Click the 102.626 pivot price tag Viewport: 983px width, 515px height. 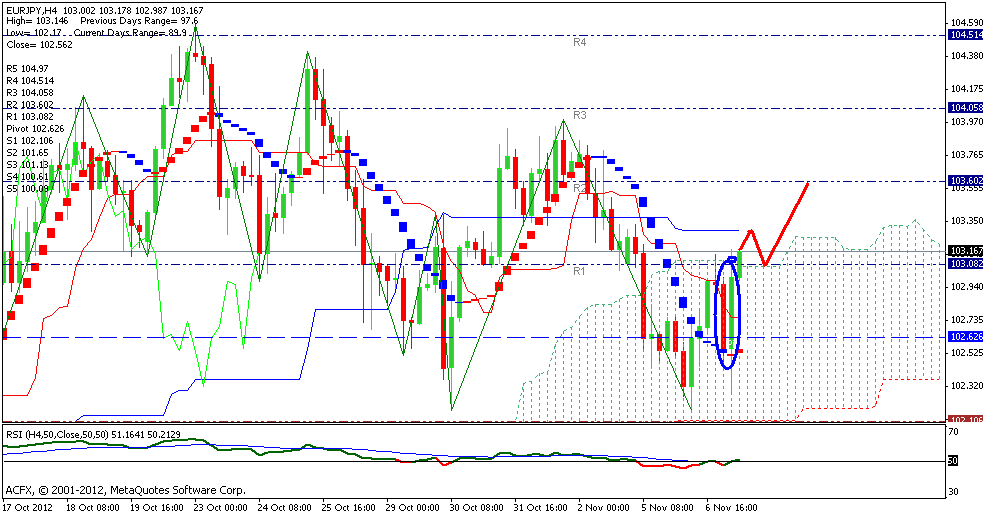pos(963,337)
